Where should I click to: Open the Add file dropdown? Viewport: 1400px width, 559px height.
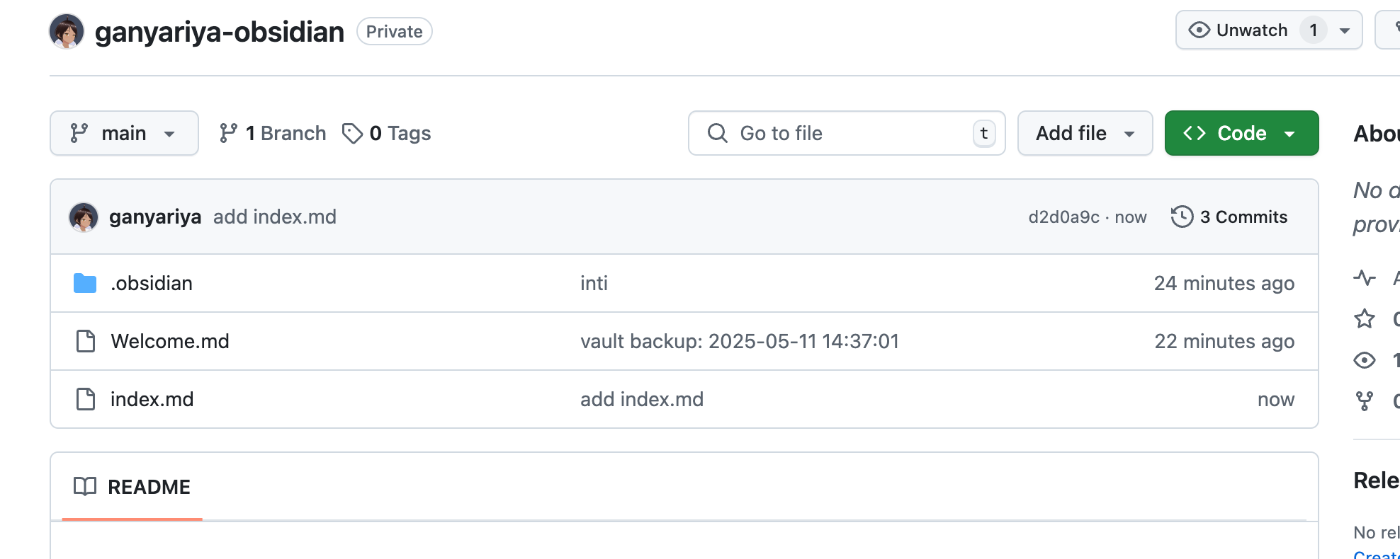1085,133
